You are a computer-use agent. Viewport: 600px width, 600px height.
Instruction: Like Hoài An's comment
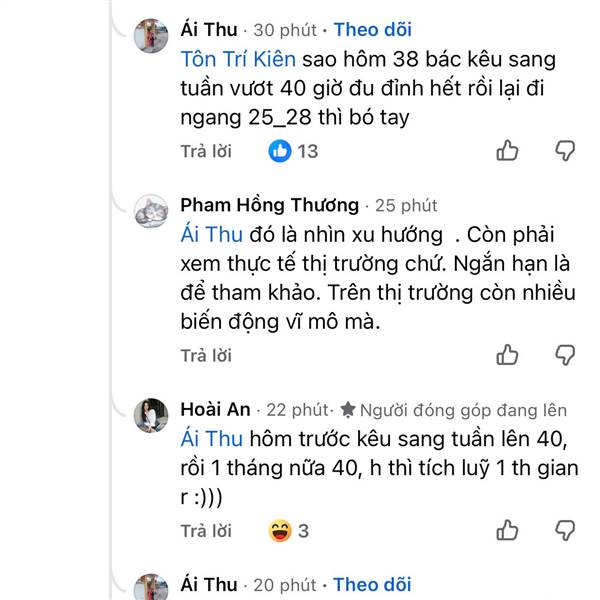click(508, 531)
